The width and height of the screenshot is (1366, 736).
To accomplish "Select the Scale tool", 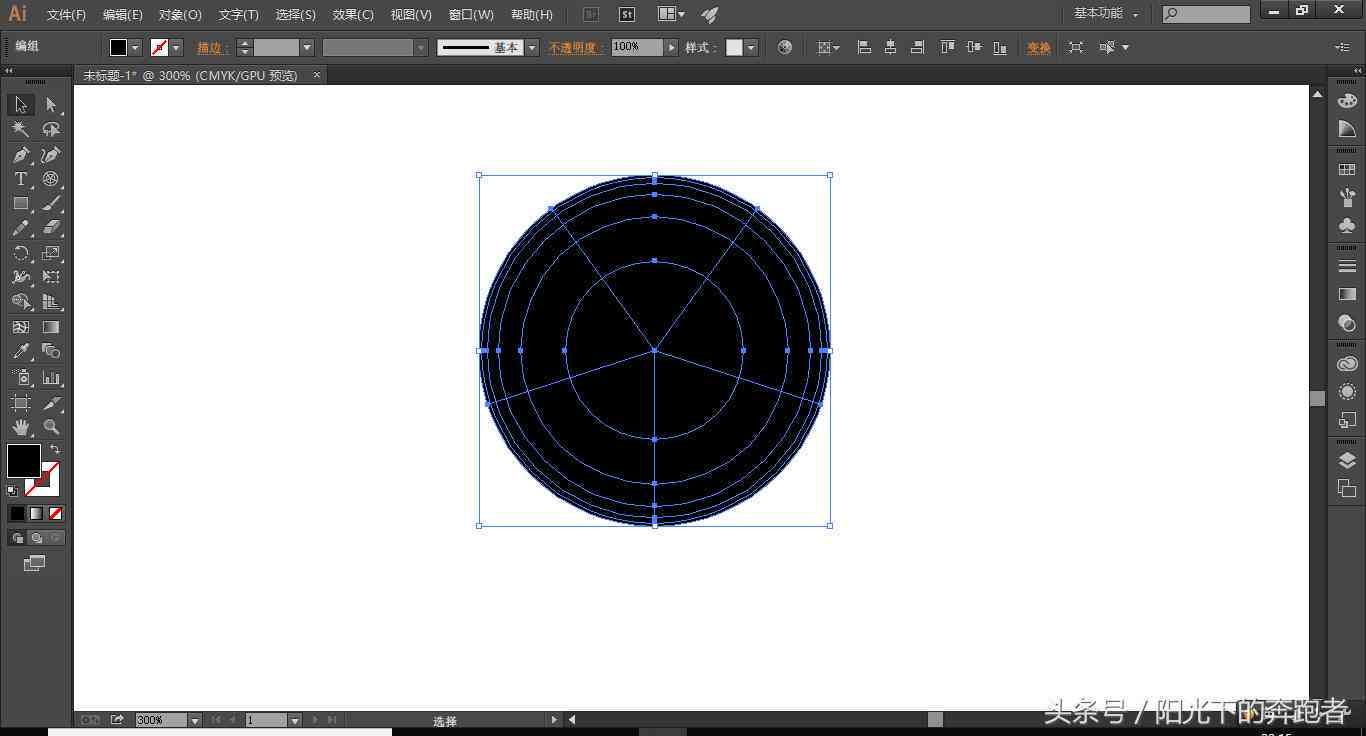I will 51,253.
